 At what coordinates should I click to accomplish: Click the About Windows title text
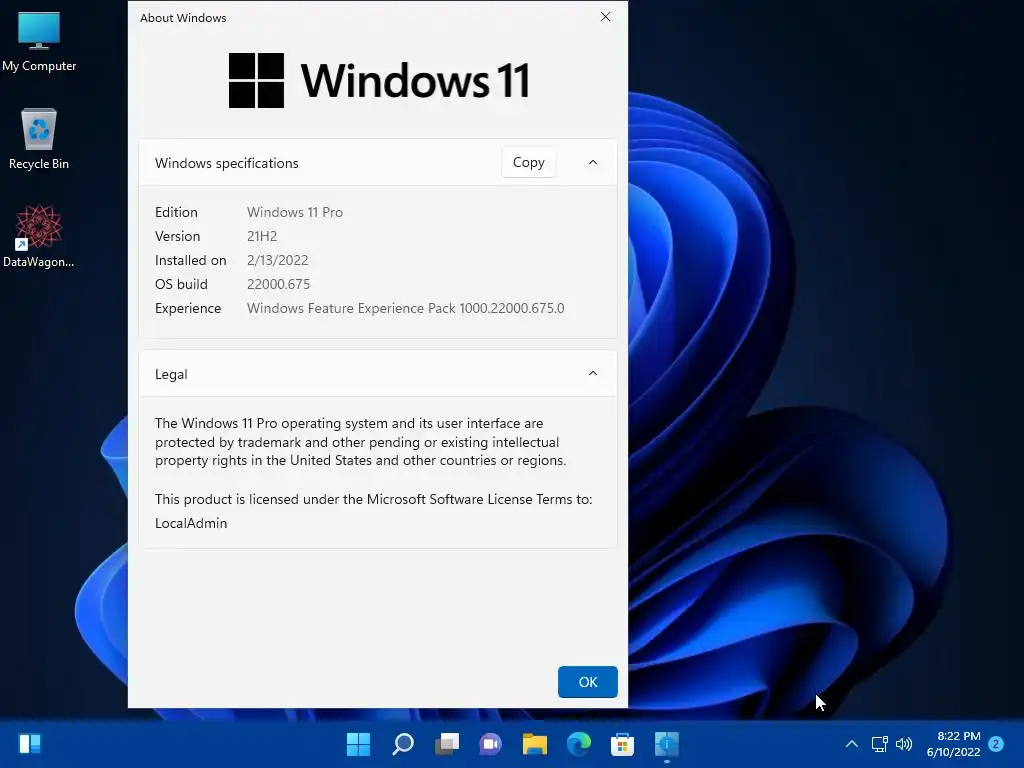point(183,18)
